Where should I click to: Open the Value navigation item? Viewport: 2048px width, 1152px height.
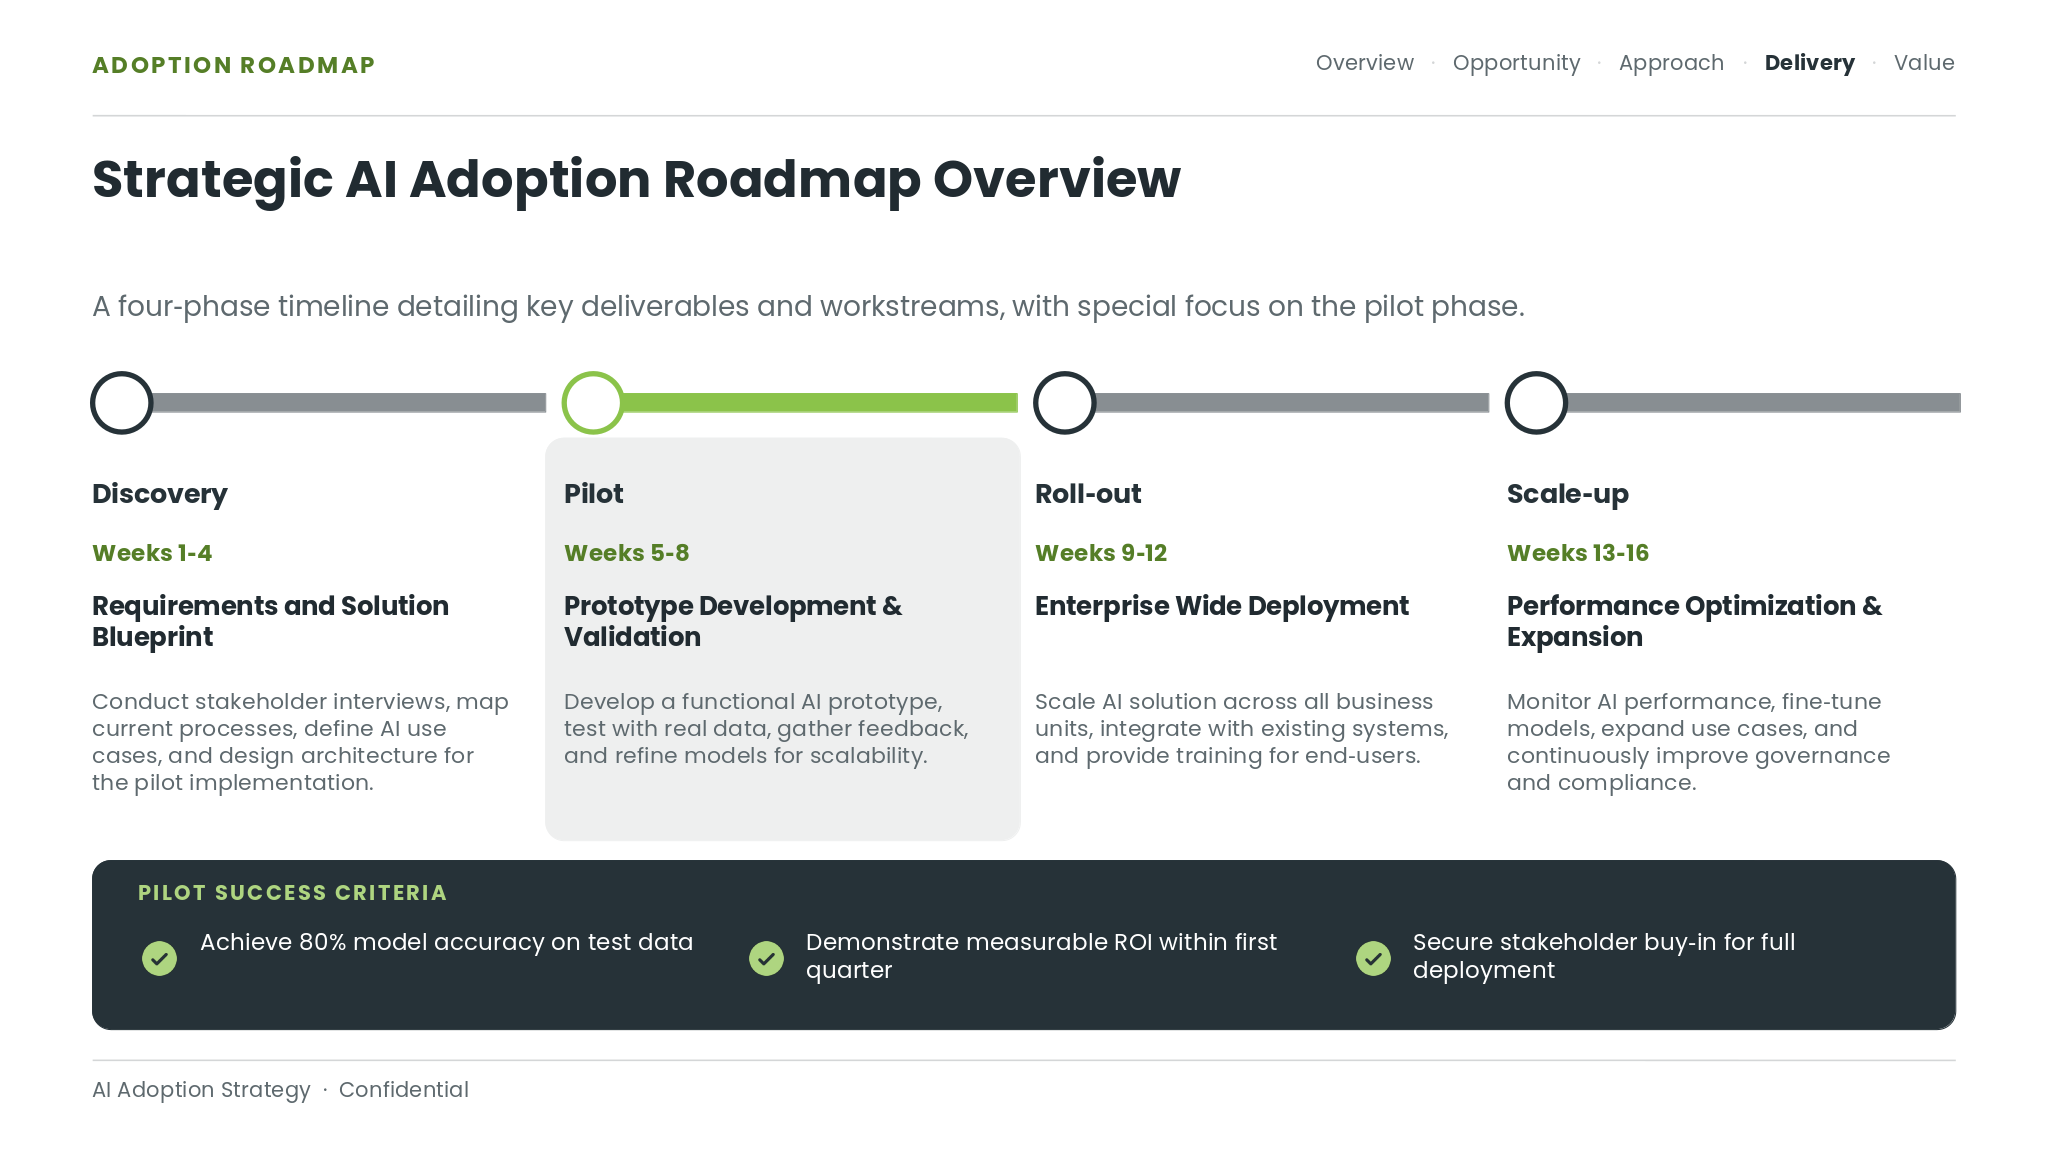pyautogui.click(x=1923, y=63)
